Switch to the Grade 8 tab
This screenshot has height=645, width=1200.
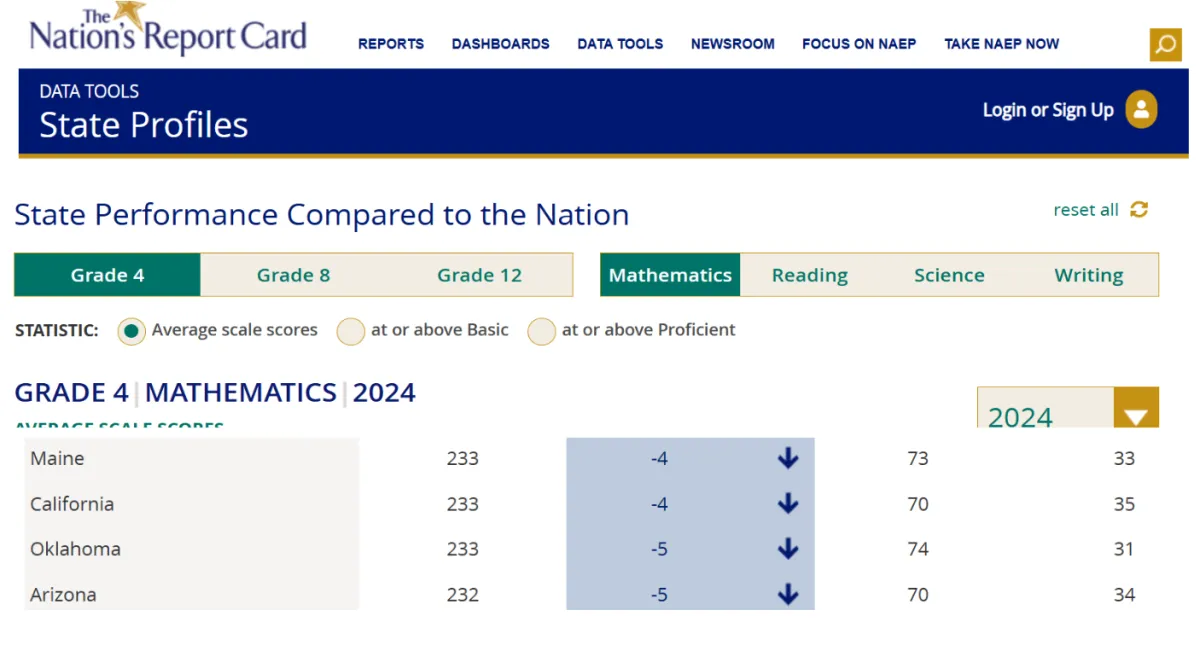point(293,275)
